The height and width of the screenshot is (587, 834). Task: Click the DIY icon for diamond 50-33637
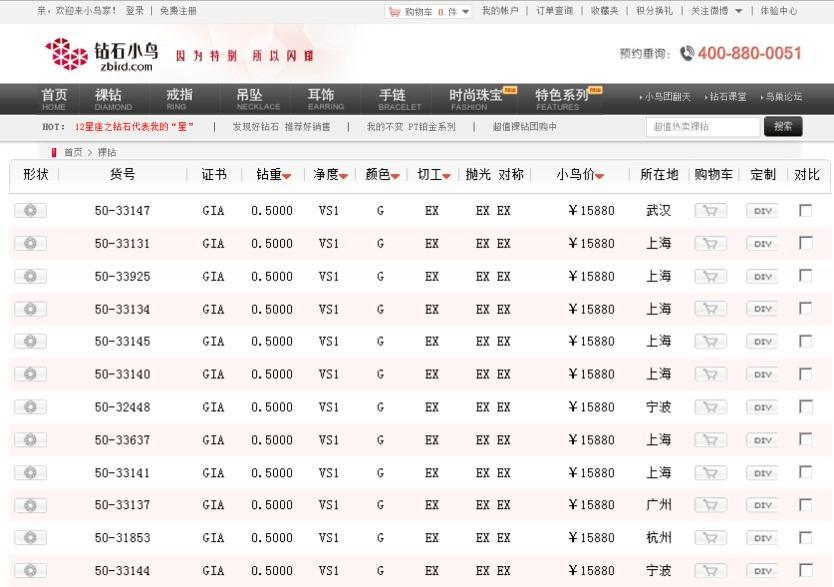pos(762,440)
